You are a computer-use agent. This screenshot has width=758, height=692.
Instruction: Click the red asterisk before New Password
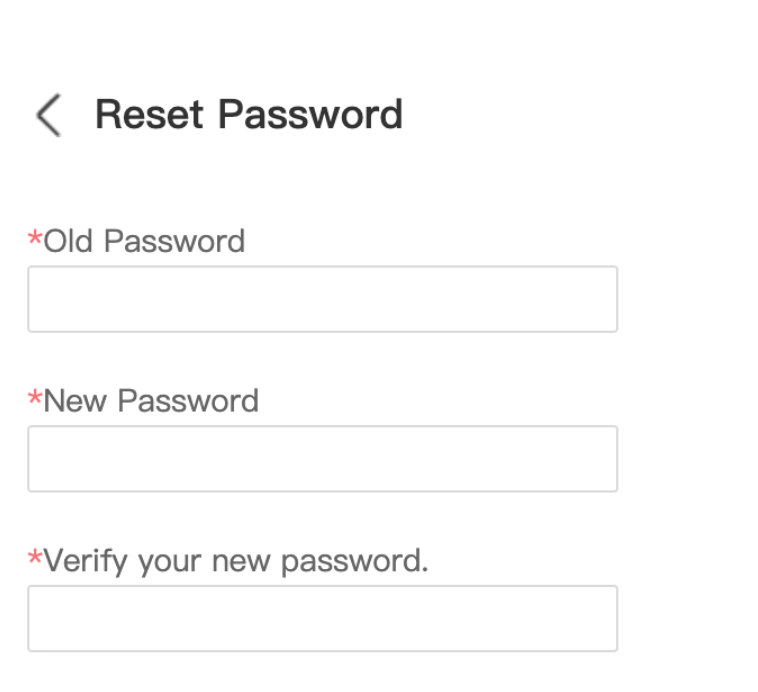pos(35,399)
